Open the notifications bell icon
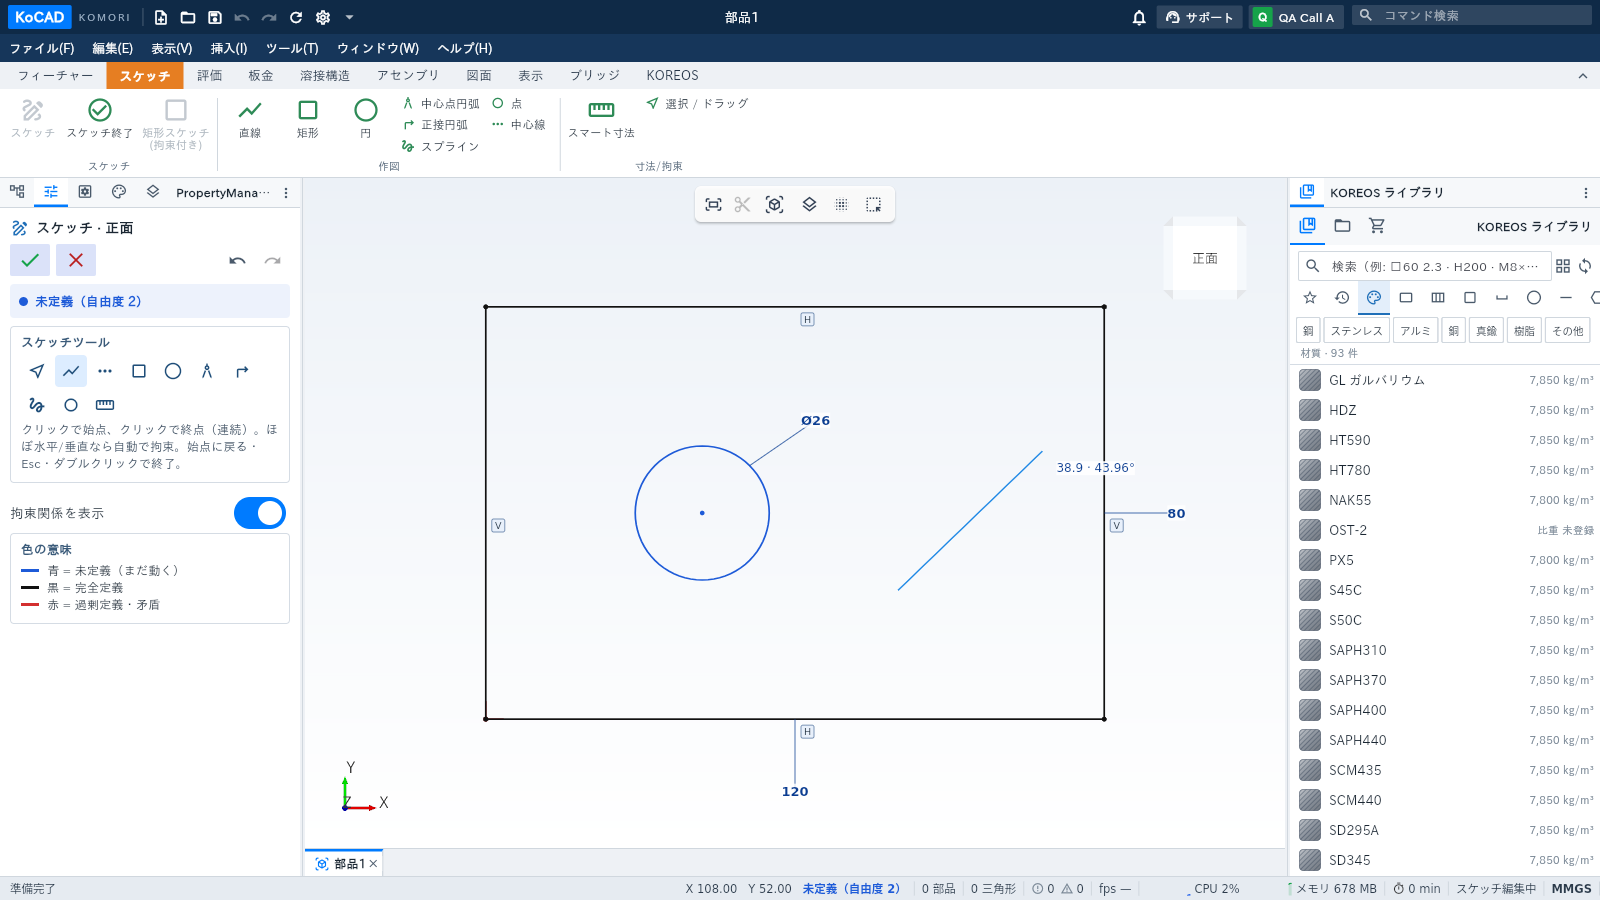This screenshot has height=900, width=1600. [x=1139, y=17]
